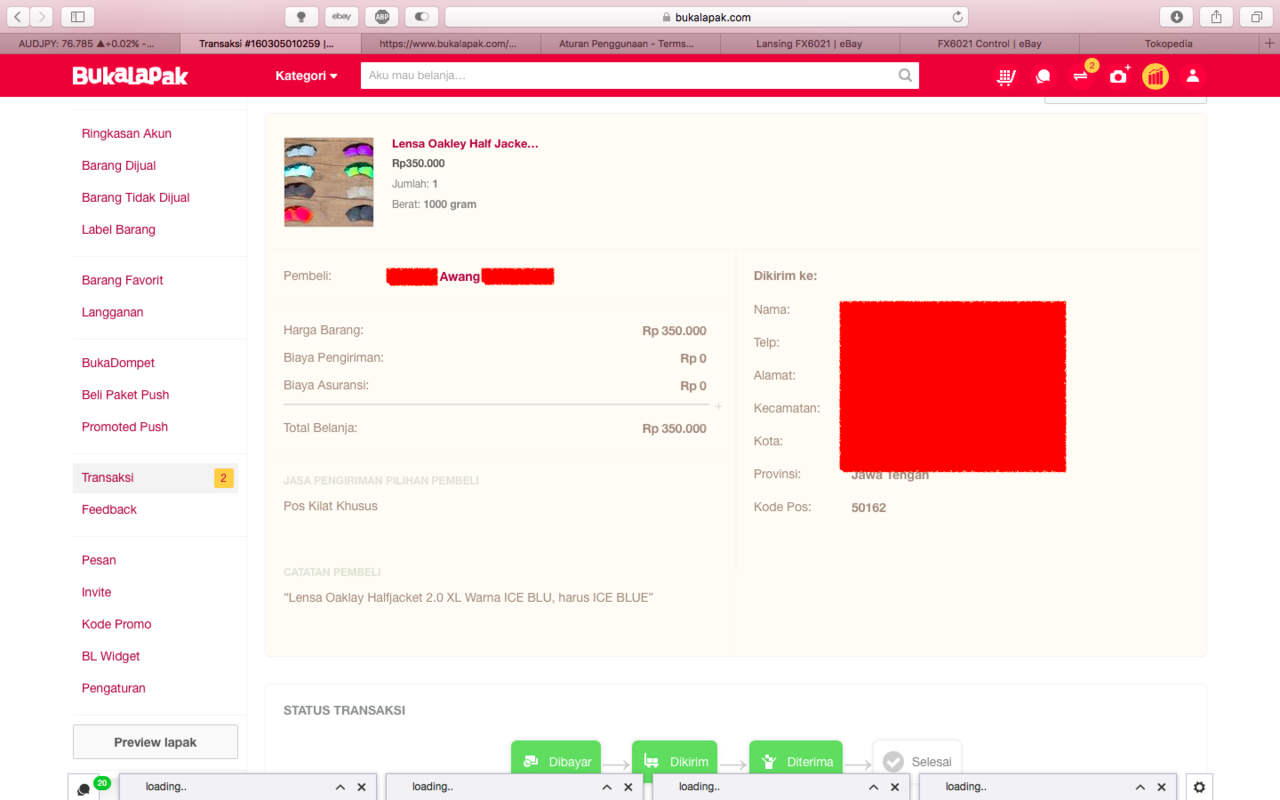Image resolution: width=1280 pixels, height=800 pixels.
Task: Open Ringkasan Akun in sidebar
Action: pyautogui.click(x=127, y=133)
